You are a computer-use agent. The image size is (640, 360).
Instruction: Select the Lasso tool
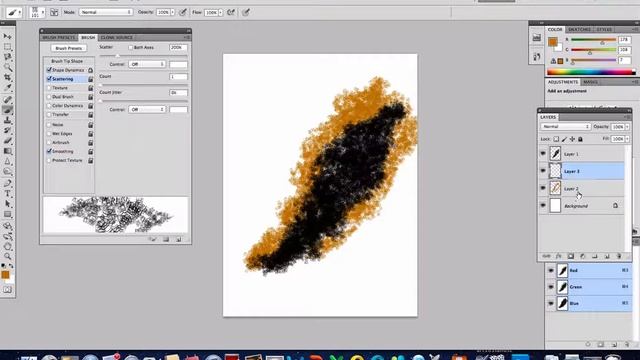tap(7, 57)
